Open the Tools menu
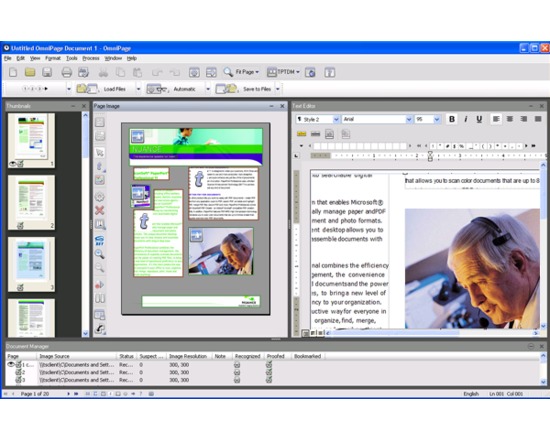Viewport: 550px width, 440px height. point(72,58)
